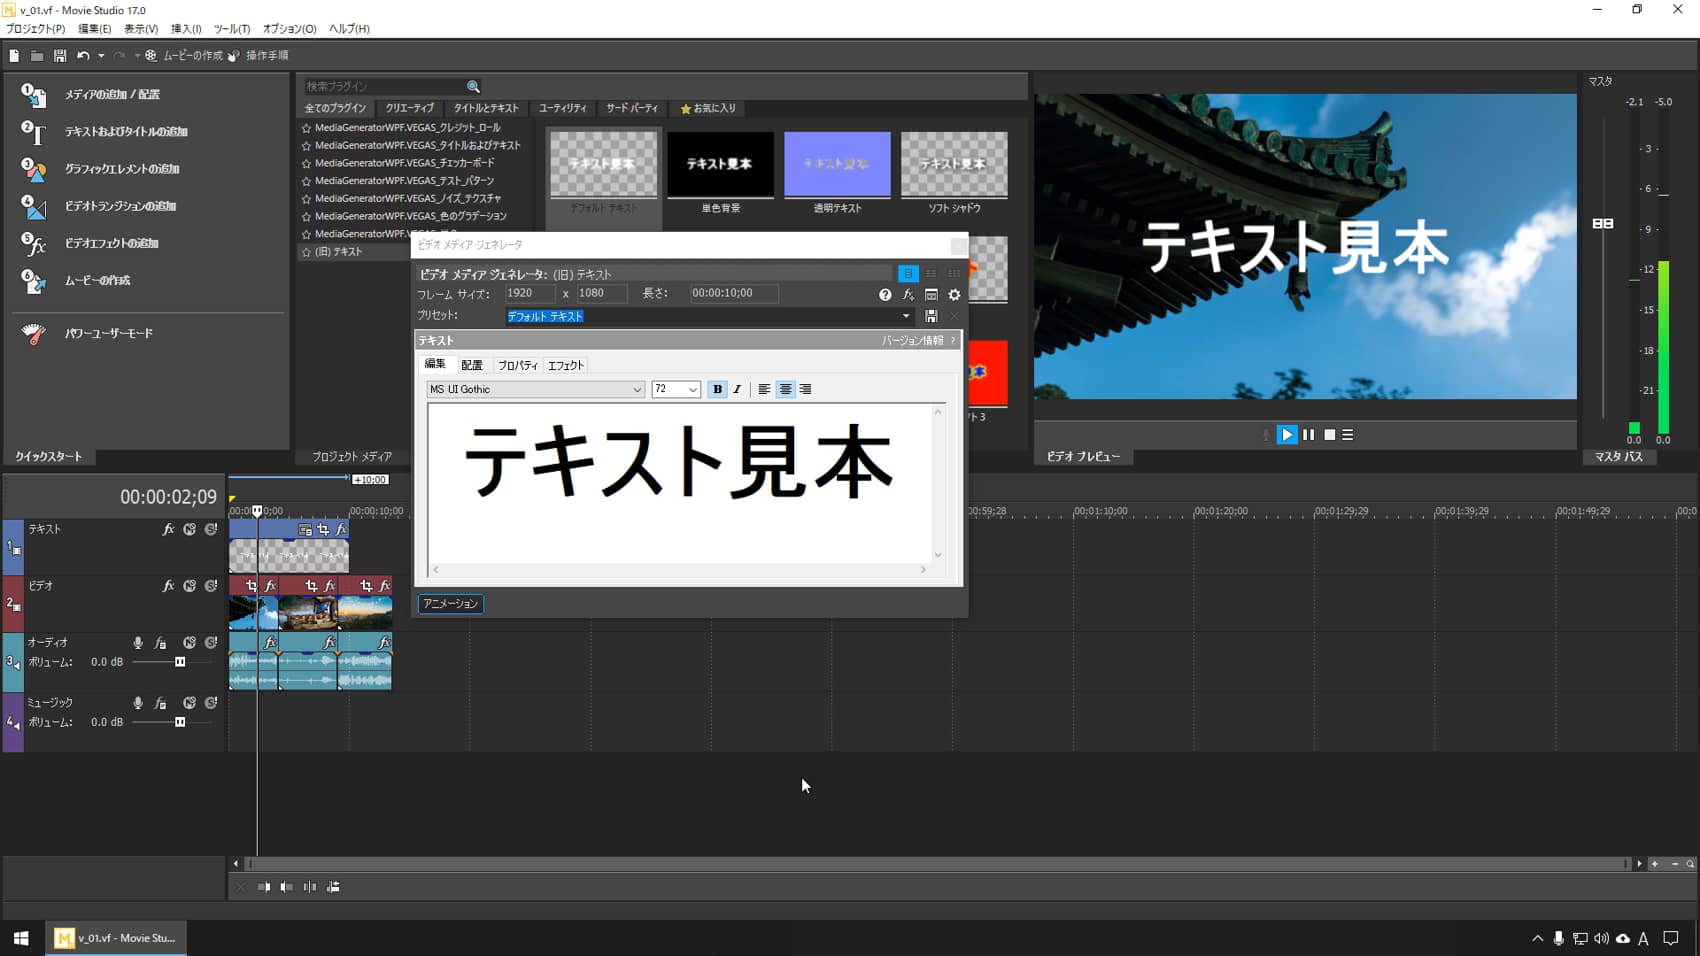Click the search magnifier in the plugin search box
The height and width of the screenshot is (956, 1700).
click(x=473, y=86)
